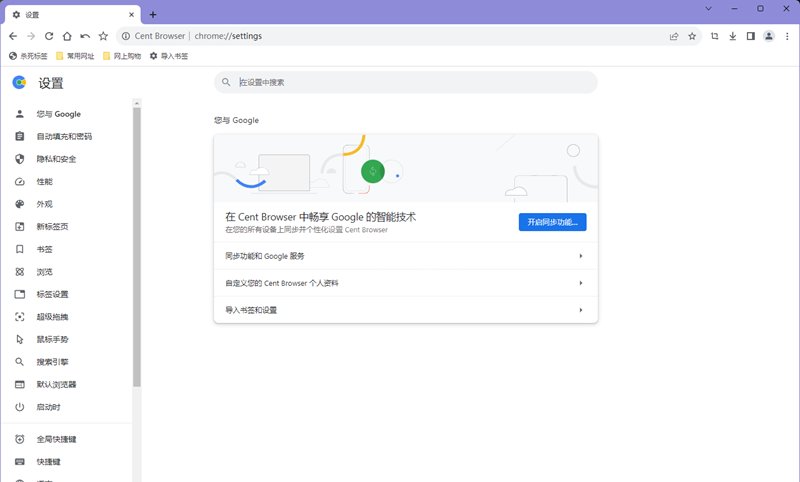Open the 网上购物 bookmarks folder
Screen dimensions: 800x482
coord(122,56)
